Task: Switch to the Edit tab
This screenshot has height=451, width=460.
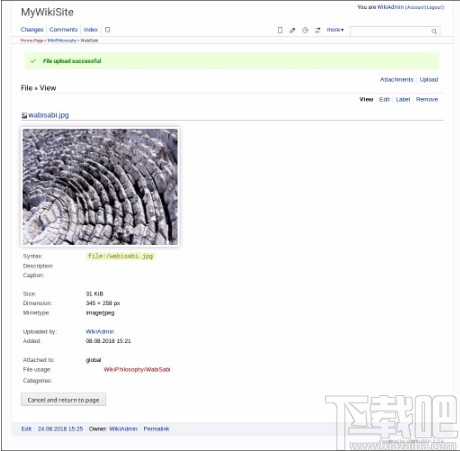Action: pyautogui.click(x=384, y=99)
